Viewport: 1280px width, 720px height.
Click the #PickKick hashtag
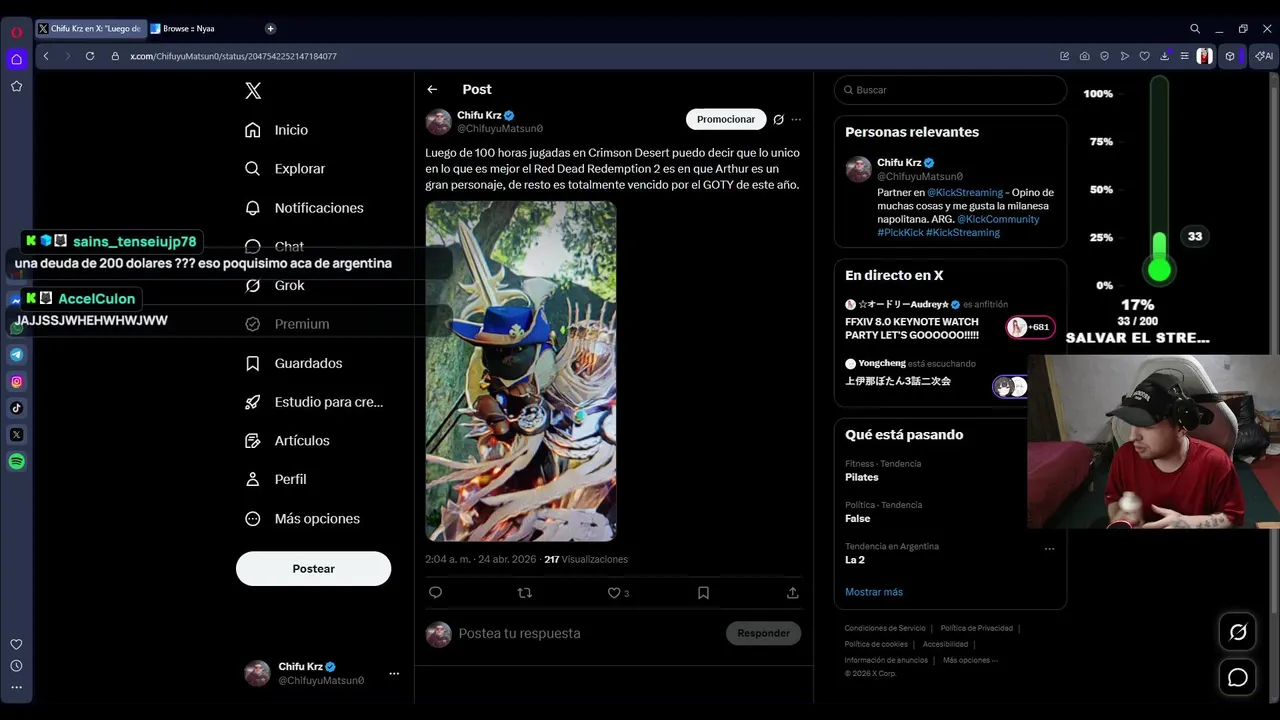pyautogui.click(x=899, y=232)
